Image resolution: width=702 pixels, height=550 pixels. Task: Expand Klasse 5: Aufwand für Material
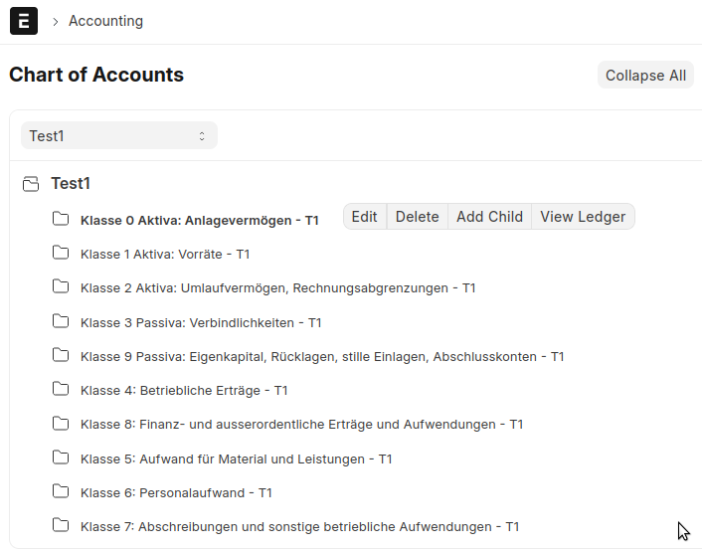[x=236, y=458]
